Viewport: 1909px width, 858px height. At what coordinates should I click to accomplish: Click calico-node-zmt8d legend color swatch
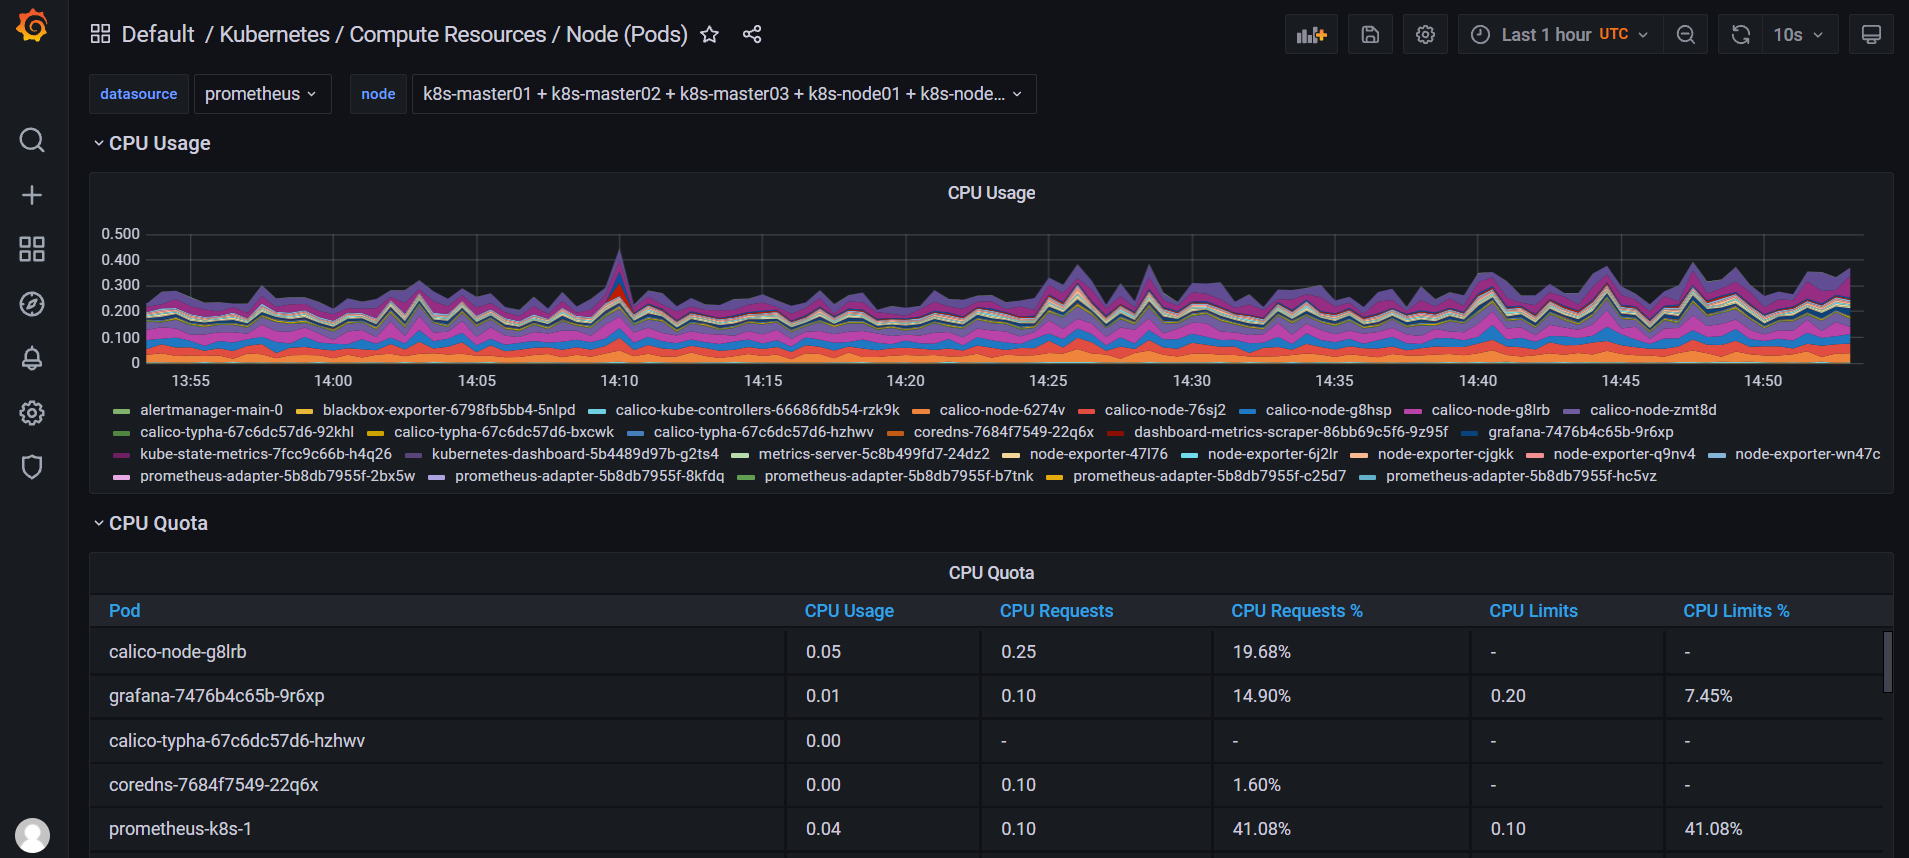(x=1572, y=411)
